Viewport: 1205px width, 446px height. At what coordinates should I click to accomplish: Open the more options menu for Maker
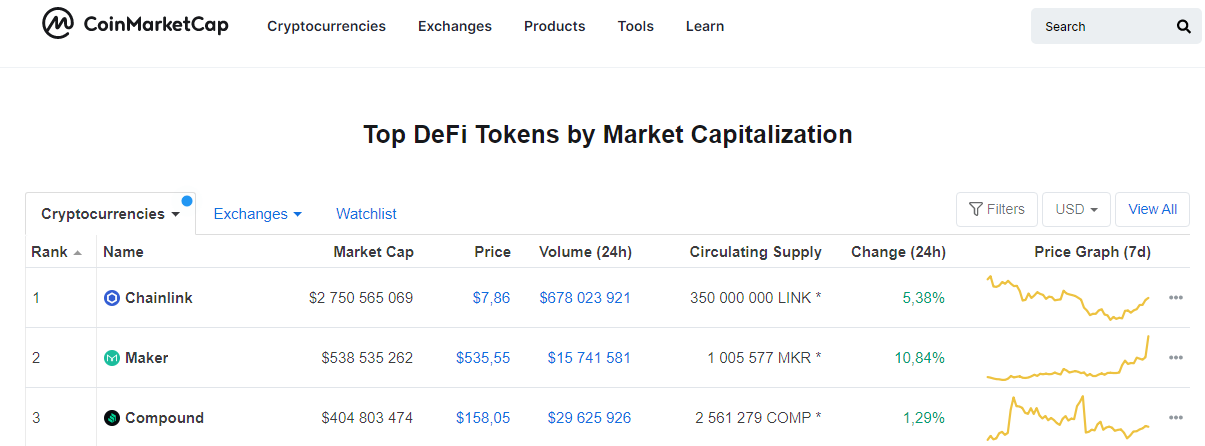(1175, 358)
